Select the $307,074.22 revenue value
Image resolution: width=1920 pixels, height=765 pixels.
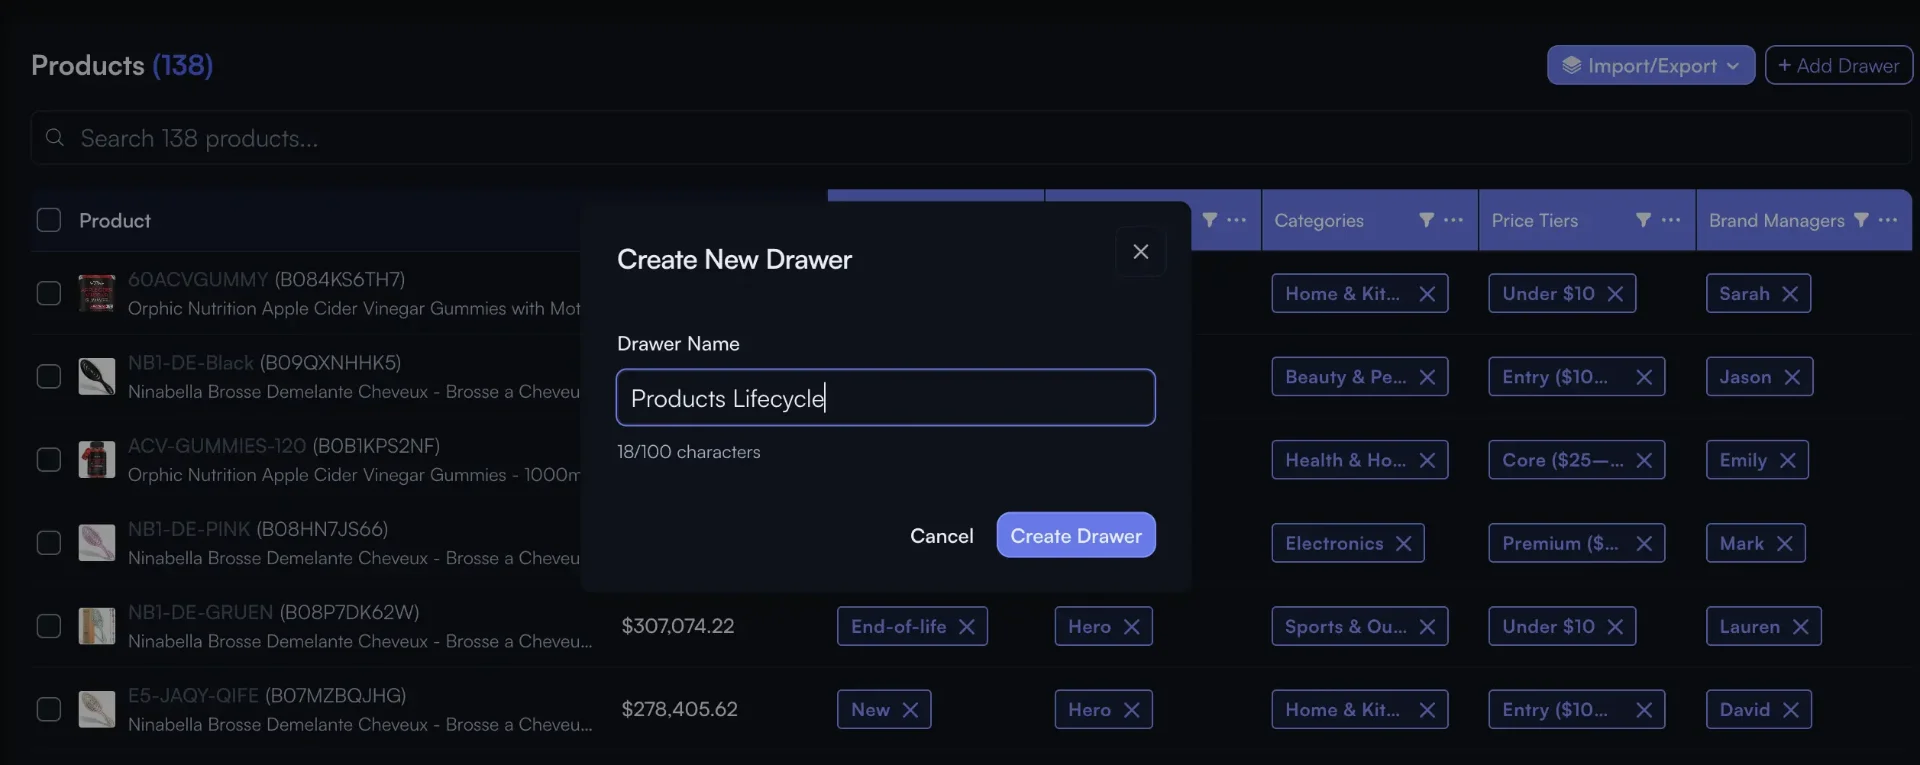(x=678, y=626)
